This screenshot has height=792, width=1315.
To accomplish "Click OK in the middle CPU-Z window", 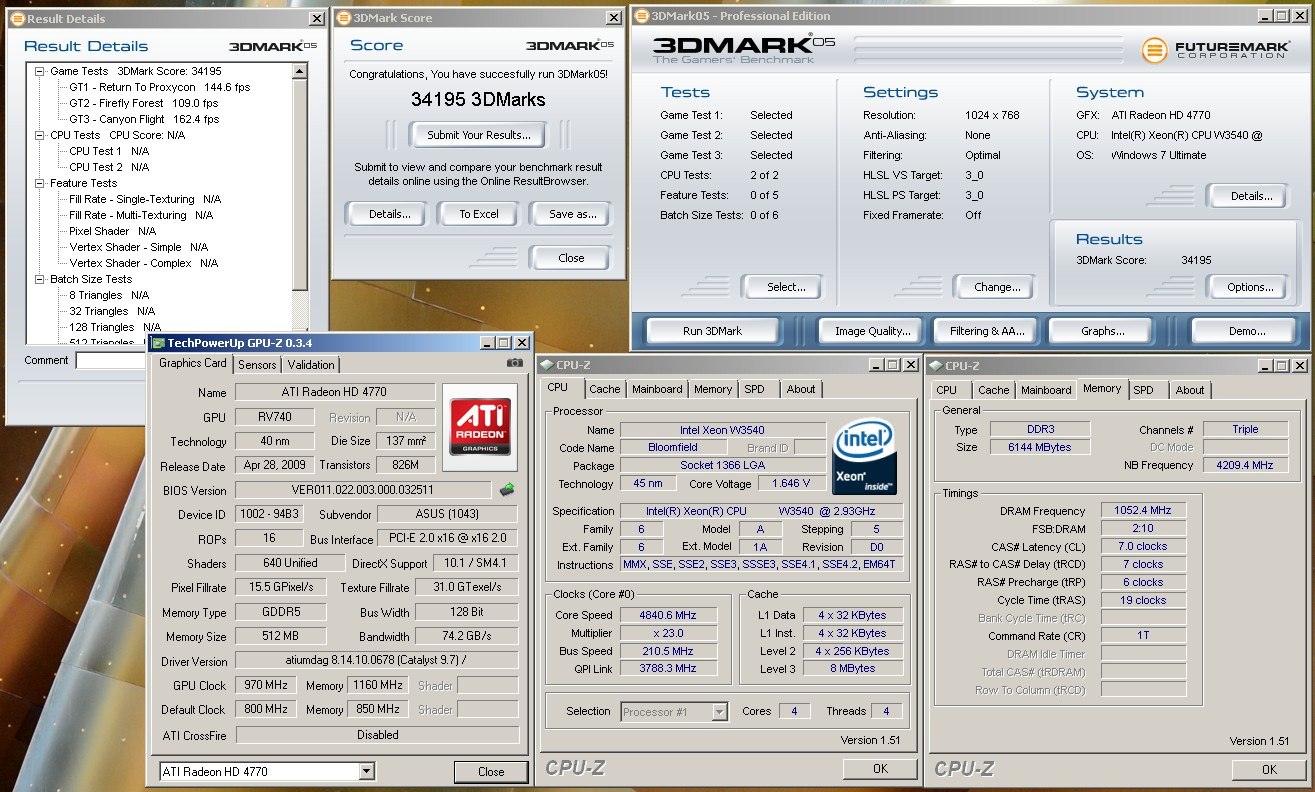I will (x=880, y=769).
